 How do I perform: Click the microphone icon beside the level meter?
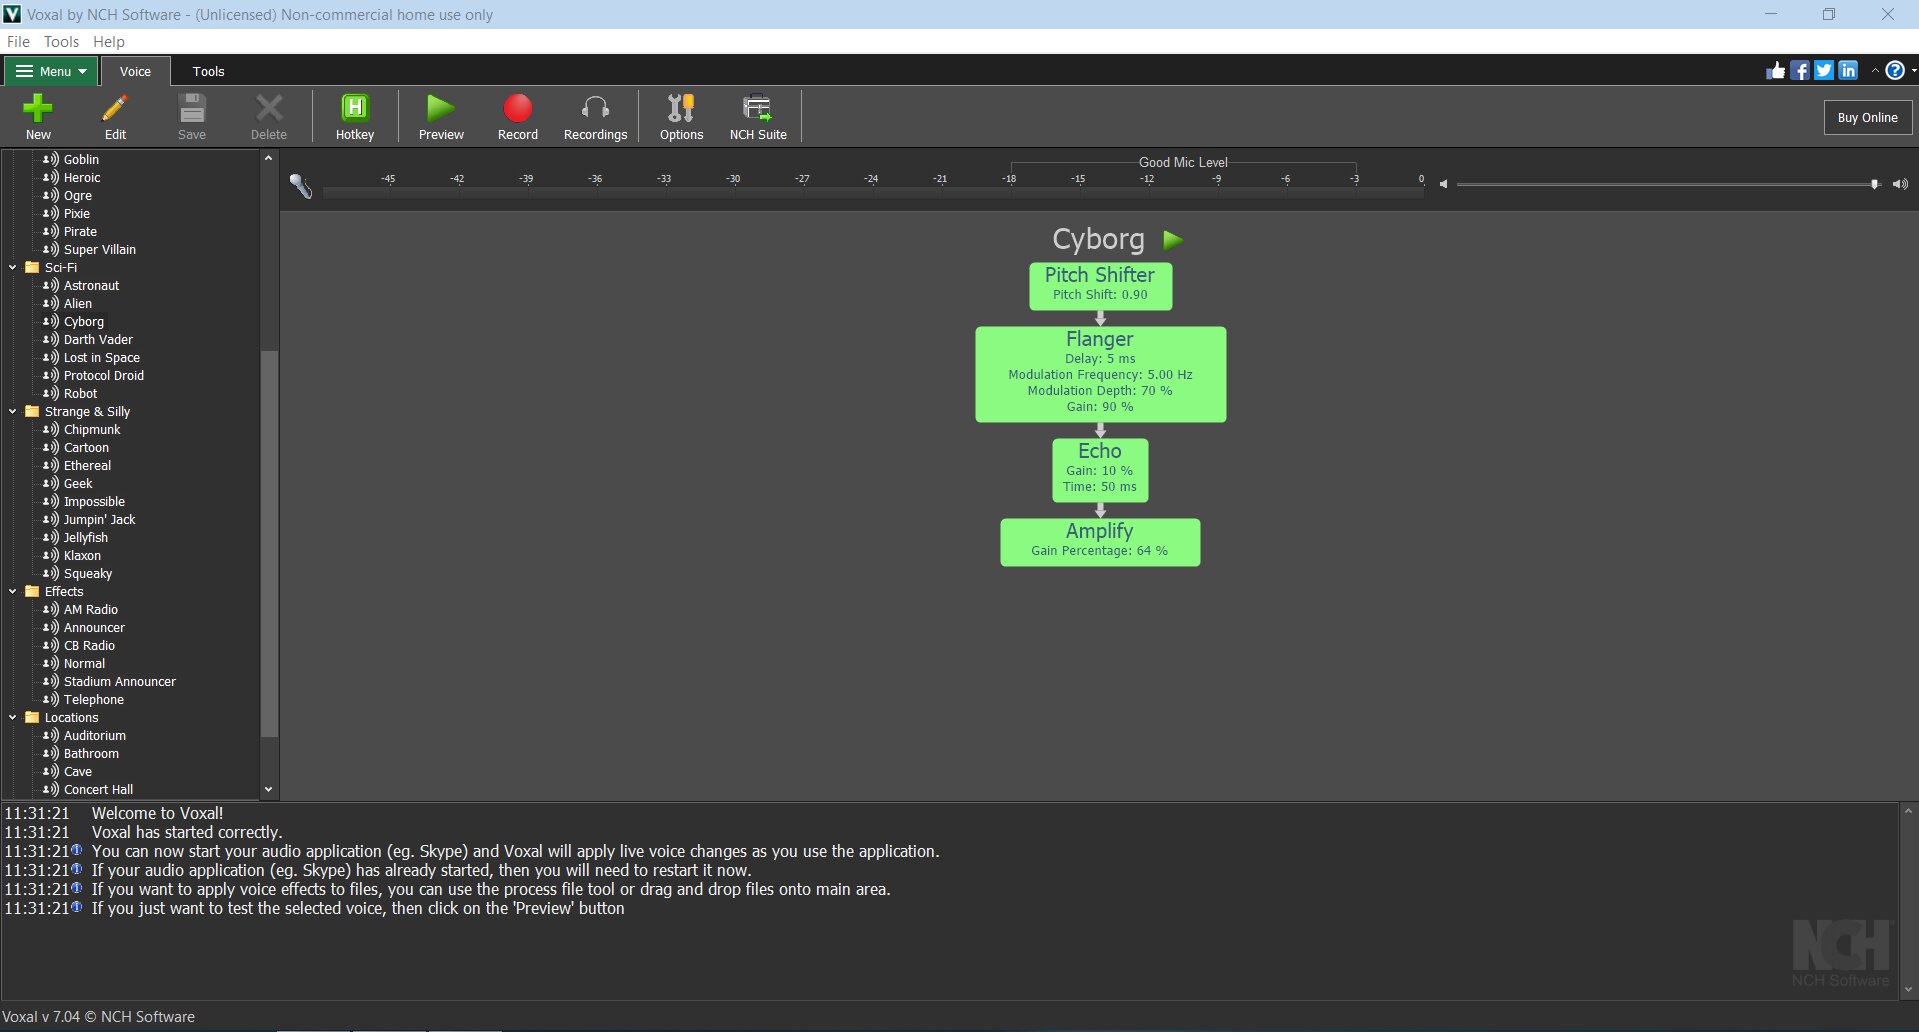tap(301, 185)
